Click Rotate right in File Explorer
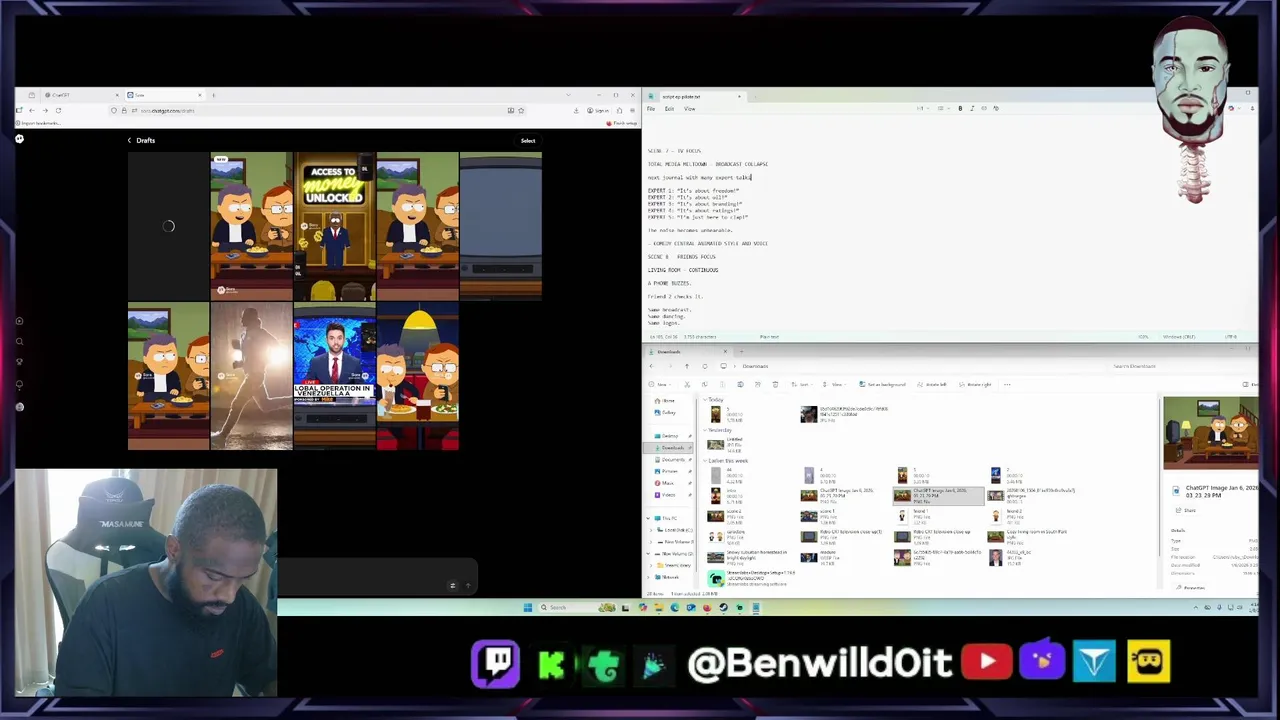Viewport: 1280px width, 720px height. (976, 384)
